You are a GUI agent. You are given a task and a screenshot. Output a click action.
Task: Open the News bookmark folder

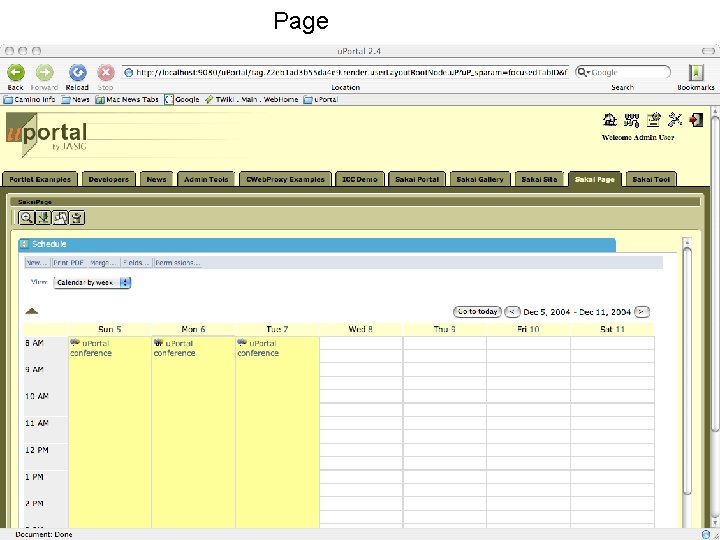(76, 99)
